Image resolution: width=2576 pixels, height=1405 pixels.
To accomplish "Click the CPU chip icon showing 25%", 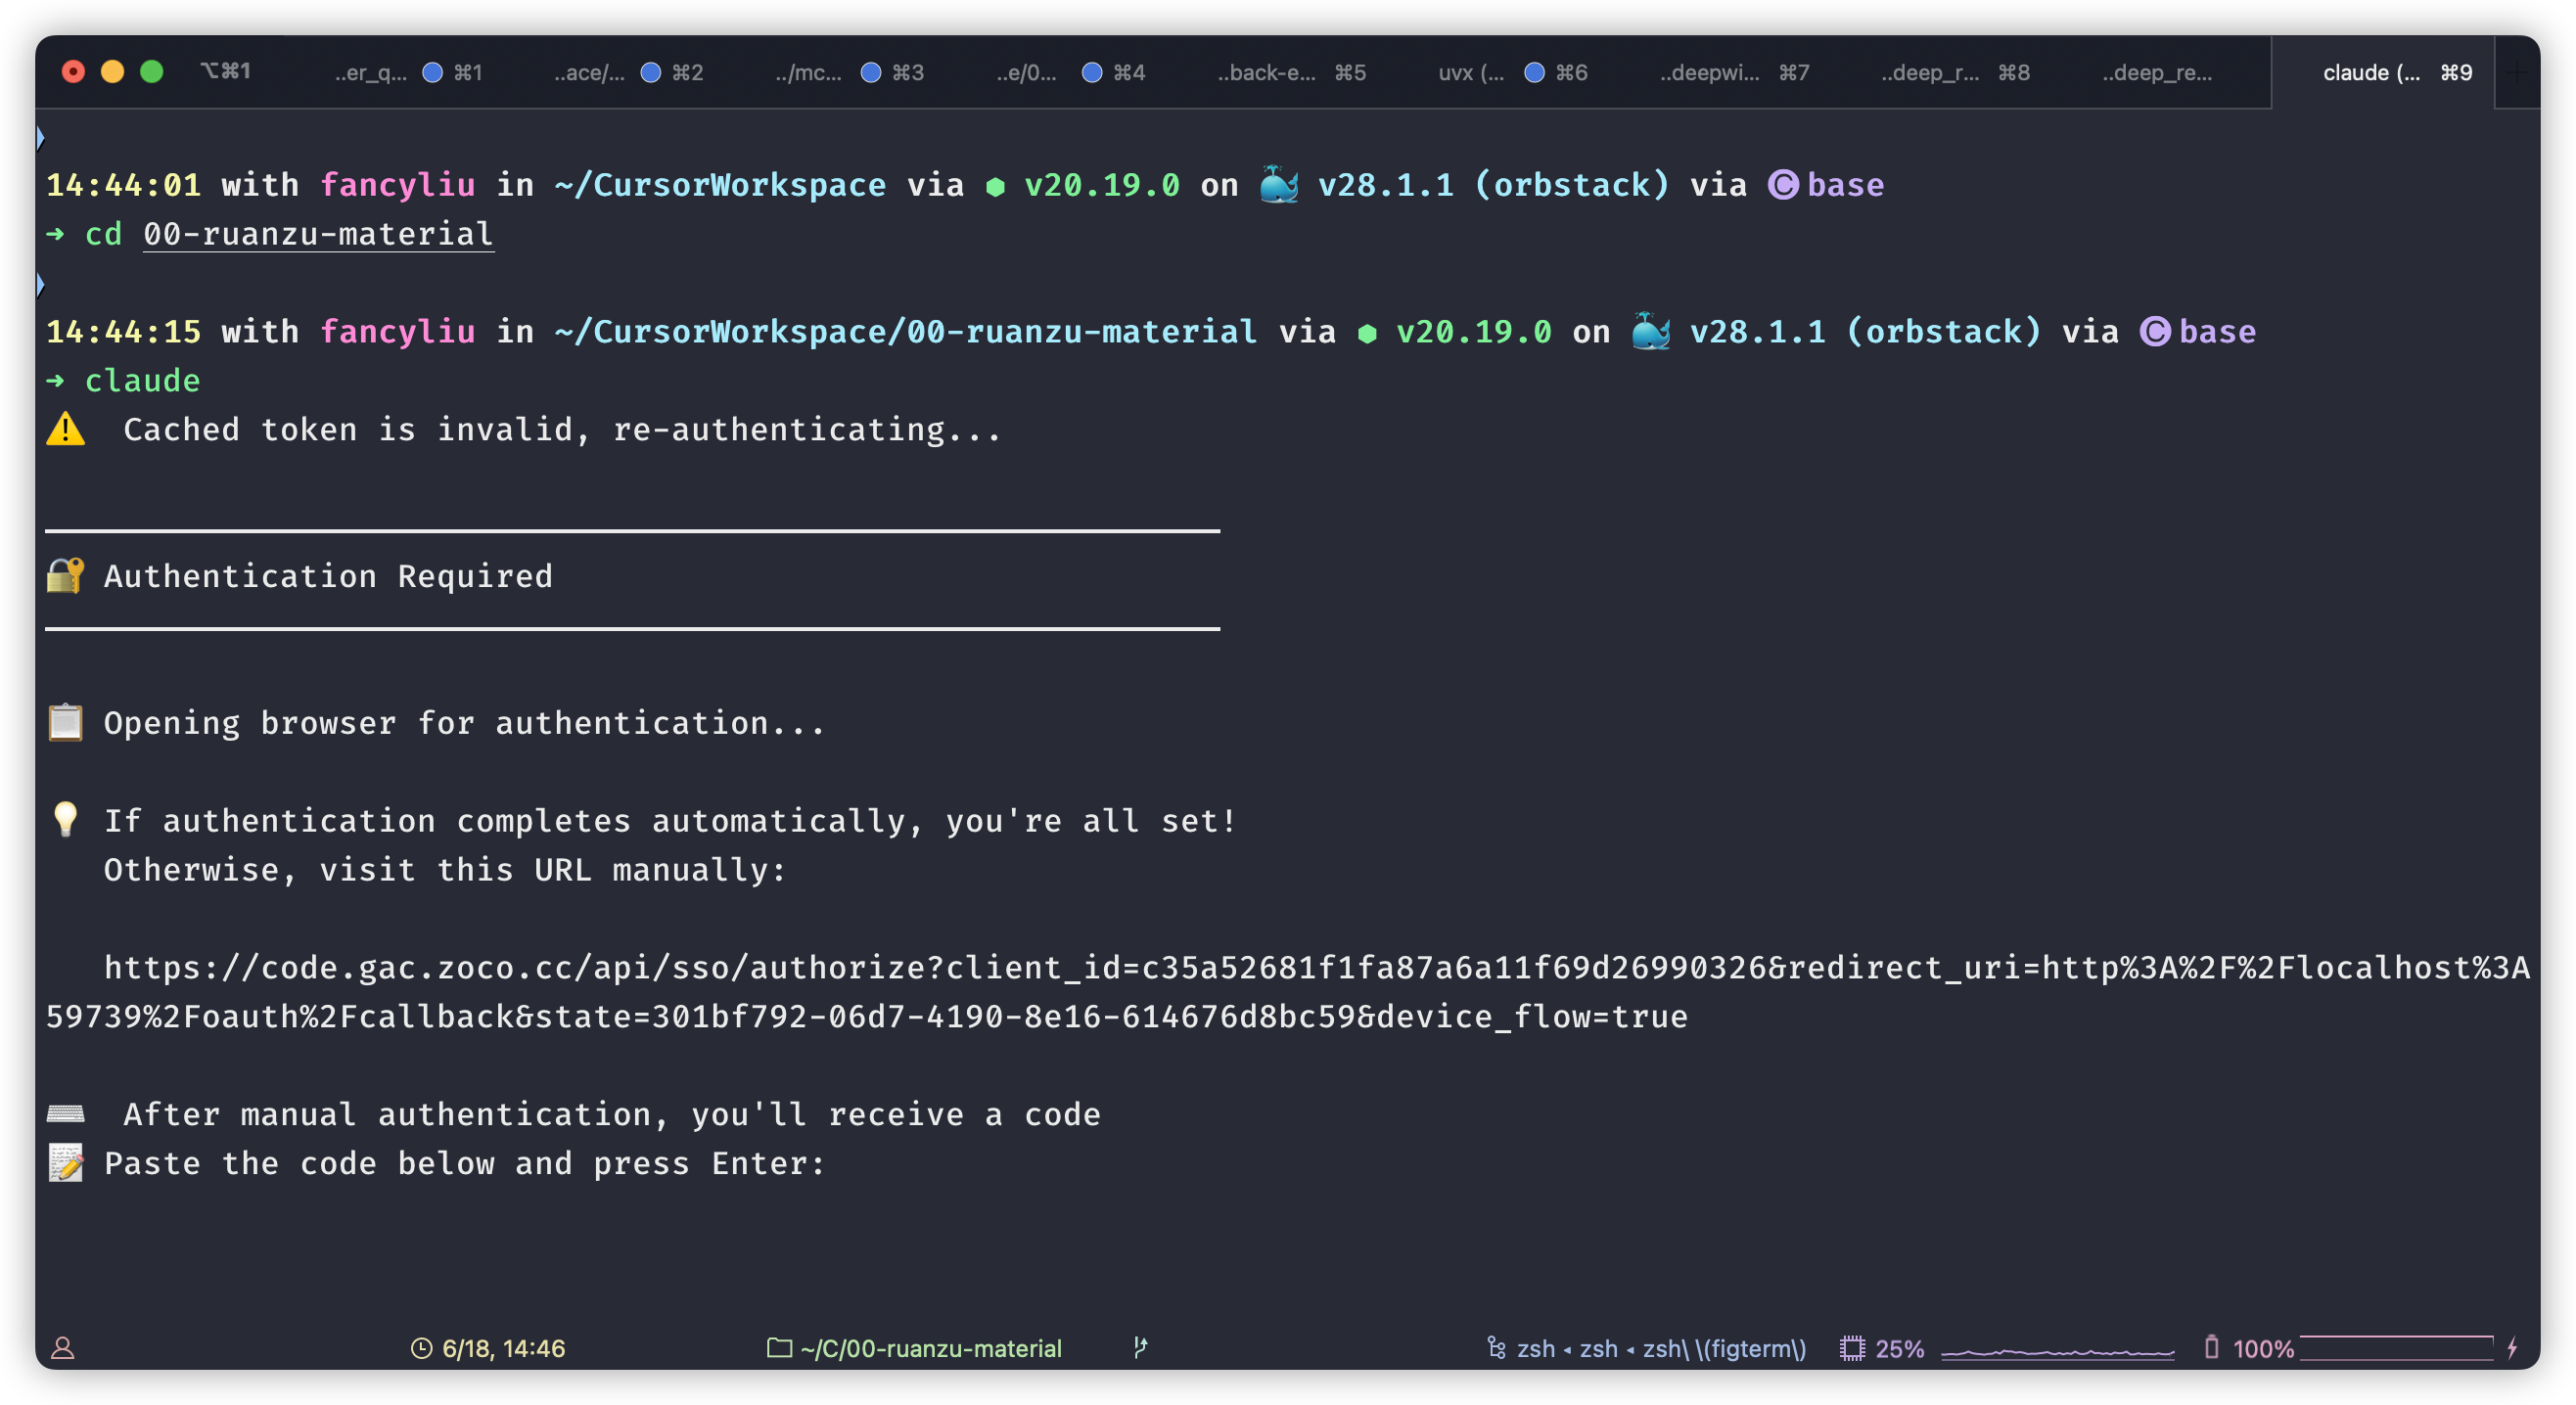I will tap(1852, 1348).
